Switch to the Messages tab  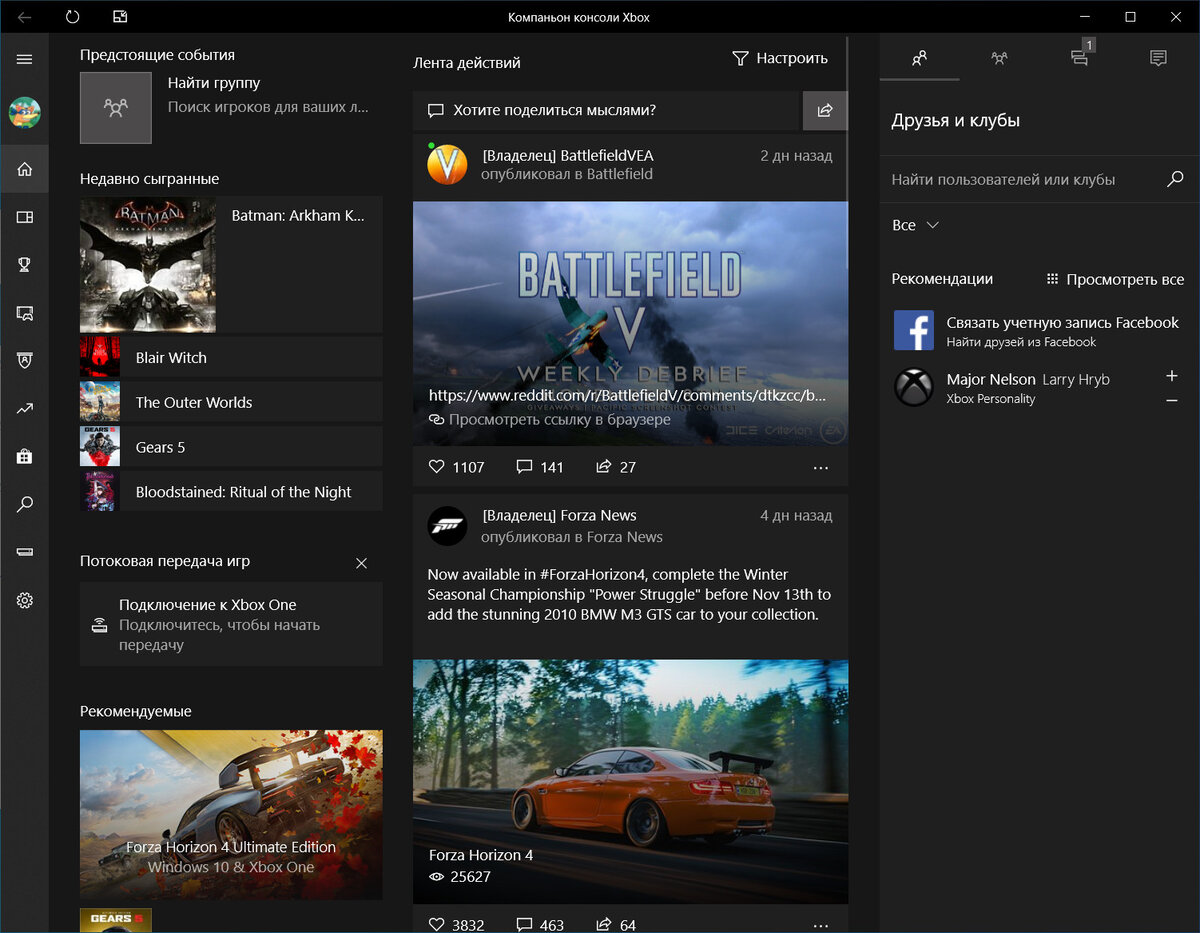pyautogui.click(x=1079, y=58)
